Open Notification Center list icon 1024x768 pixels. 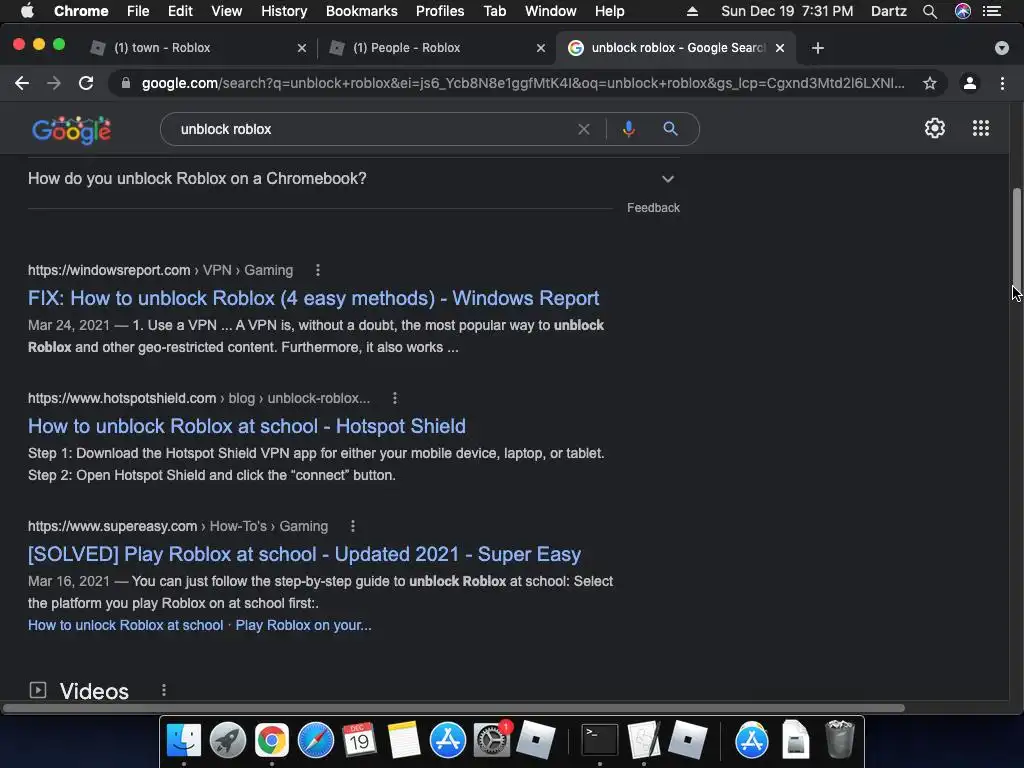click(x=992, y=11)
